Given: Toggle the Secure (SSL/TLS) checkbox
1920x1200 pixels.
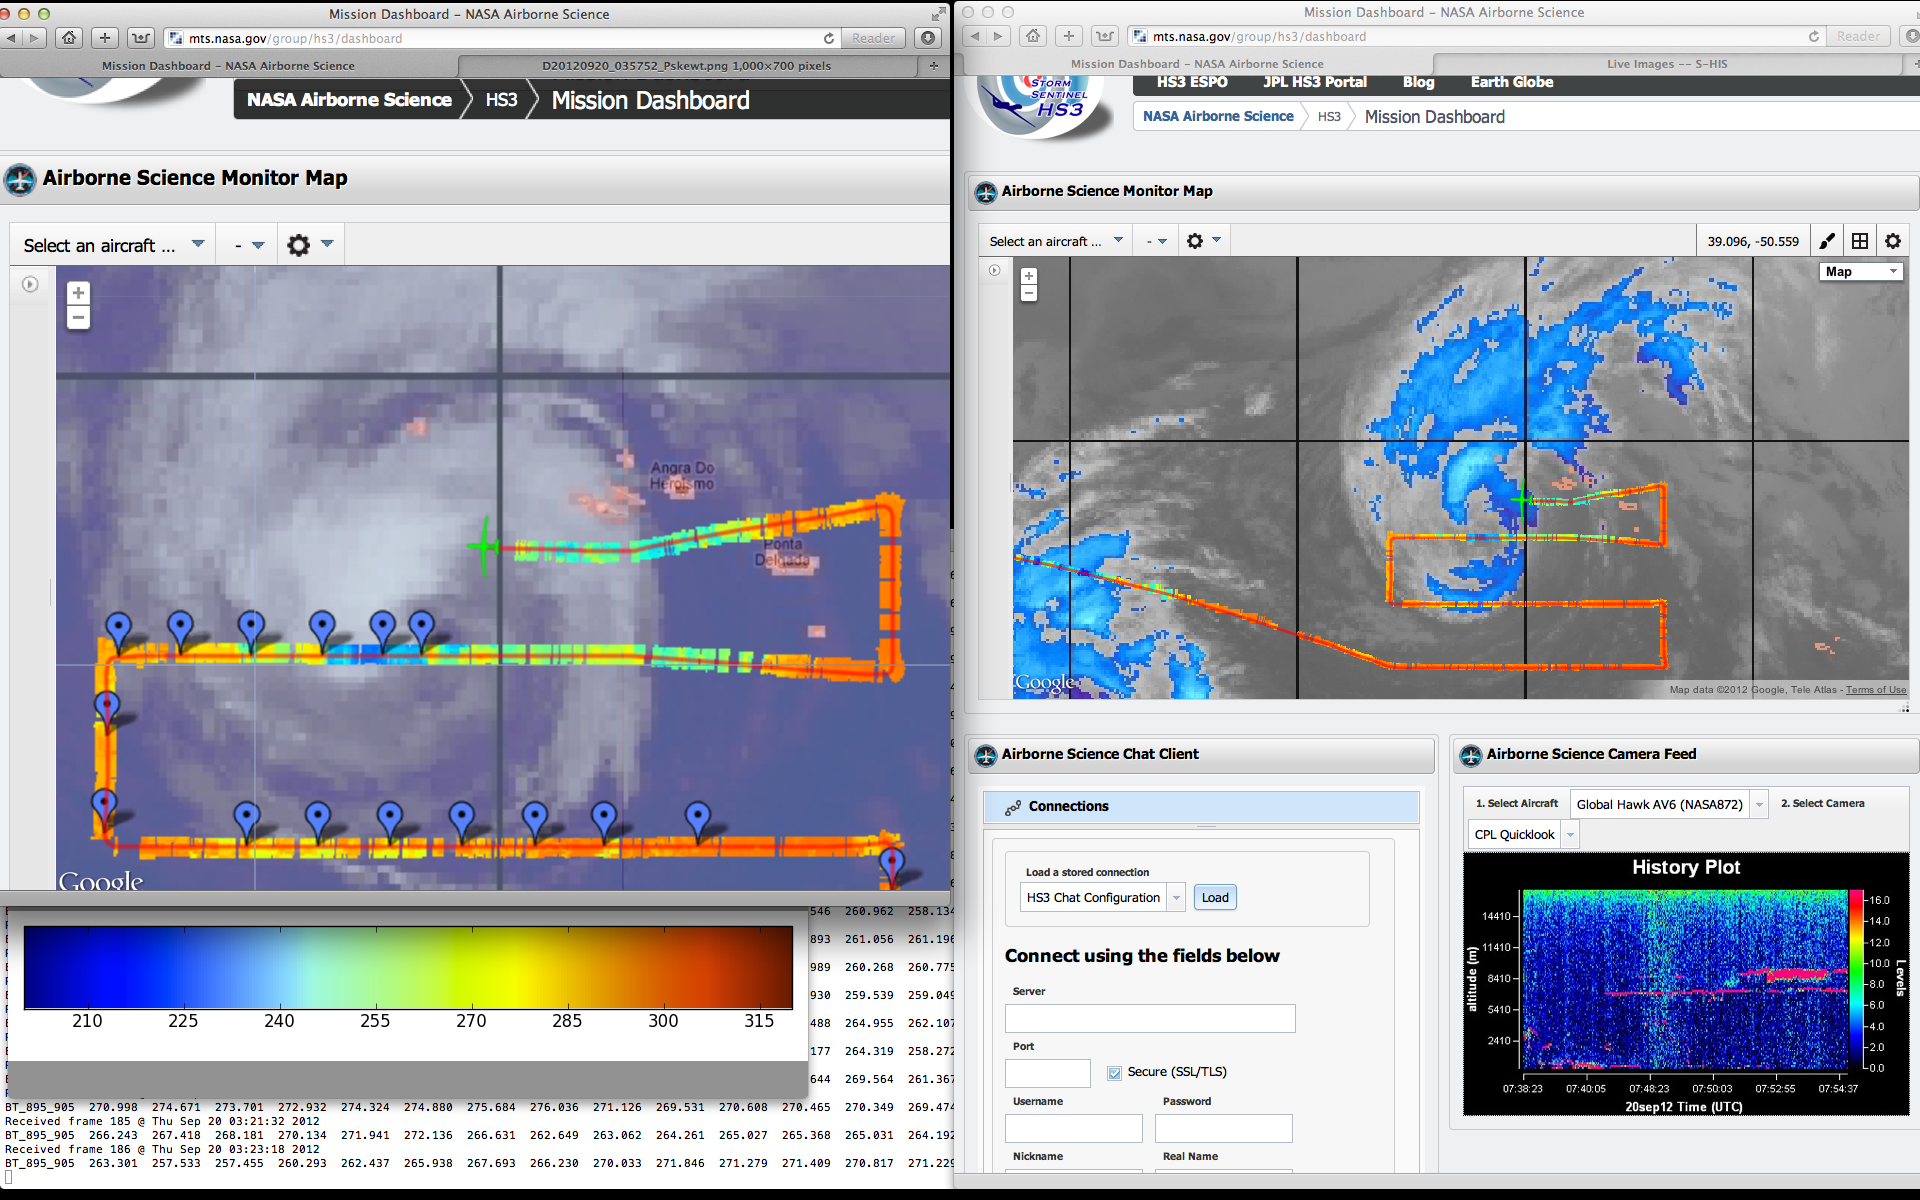Looking at the screenshot, I should [x=1114, y=1072].
